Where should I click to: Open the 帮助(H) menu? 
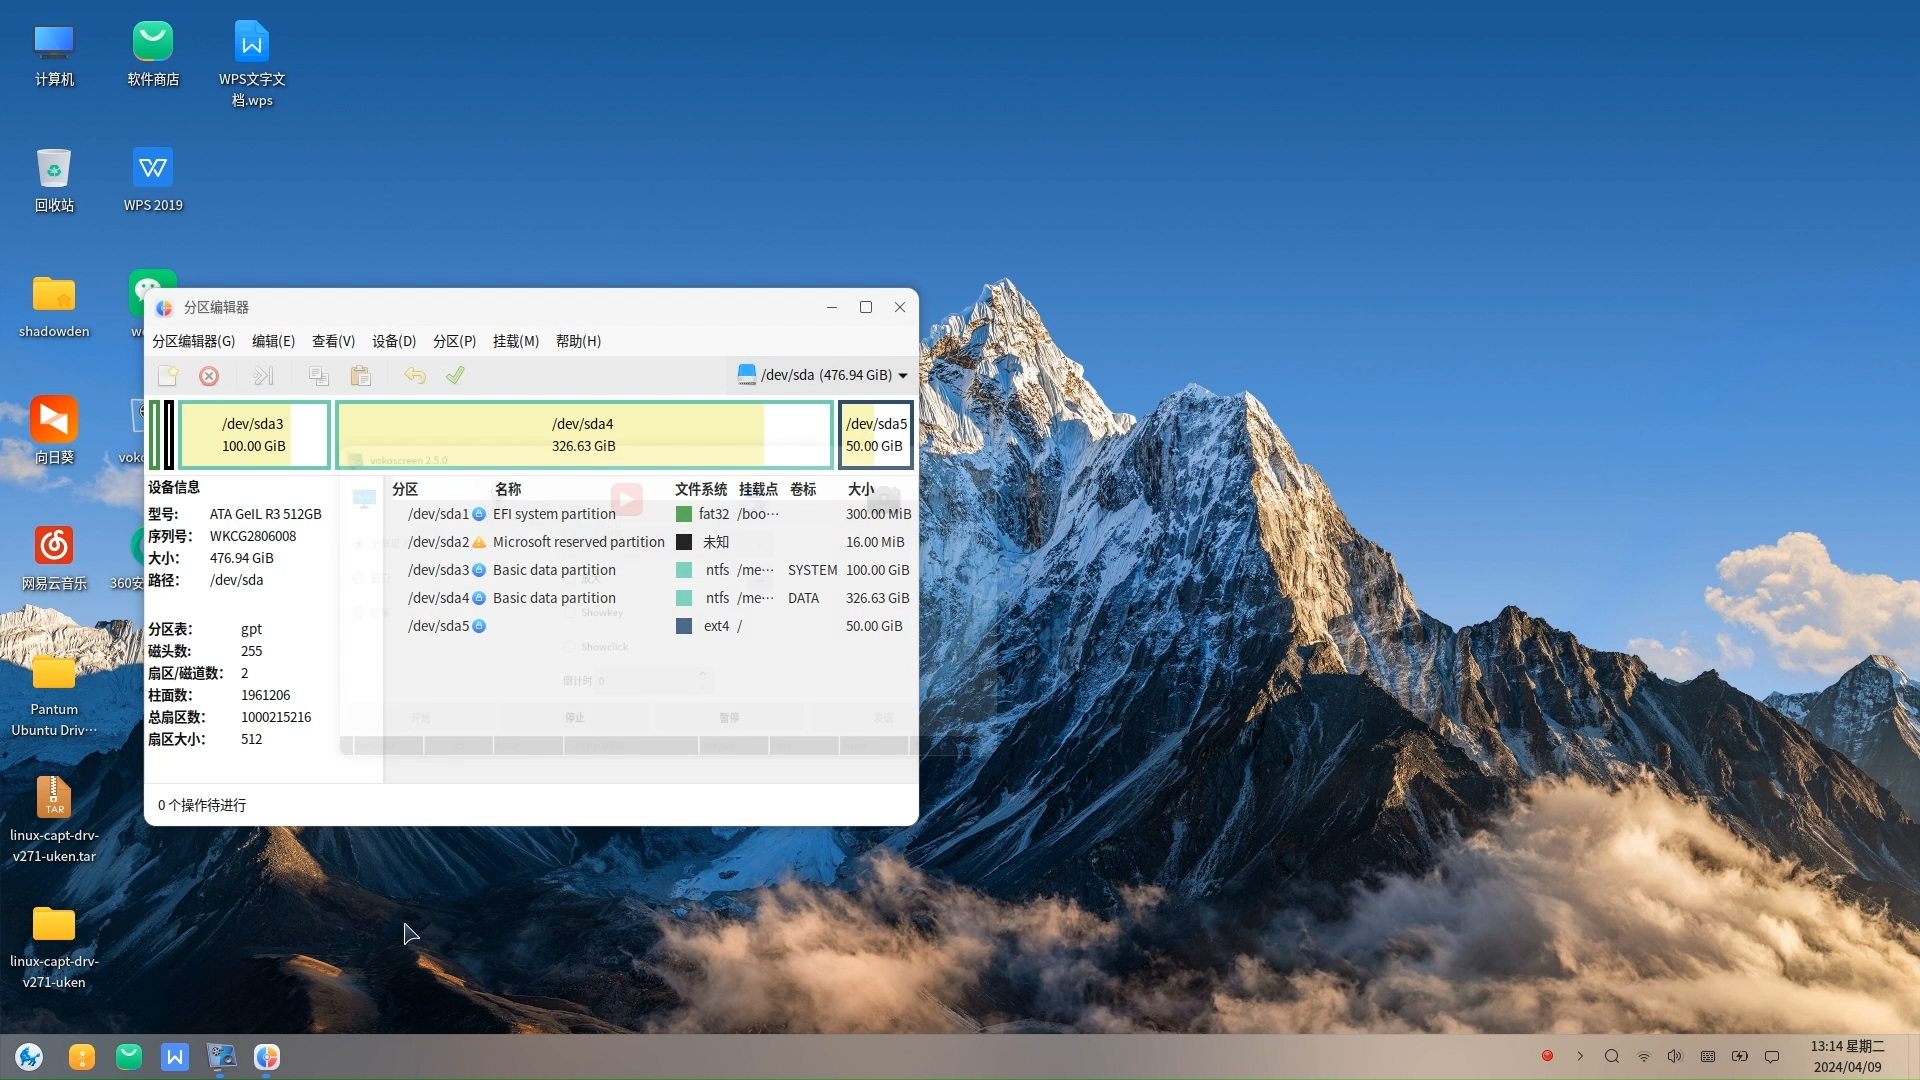[x=578, y=341]
